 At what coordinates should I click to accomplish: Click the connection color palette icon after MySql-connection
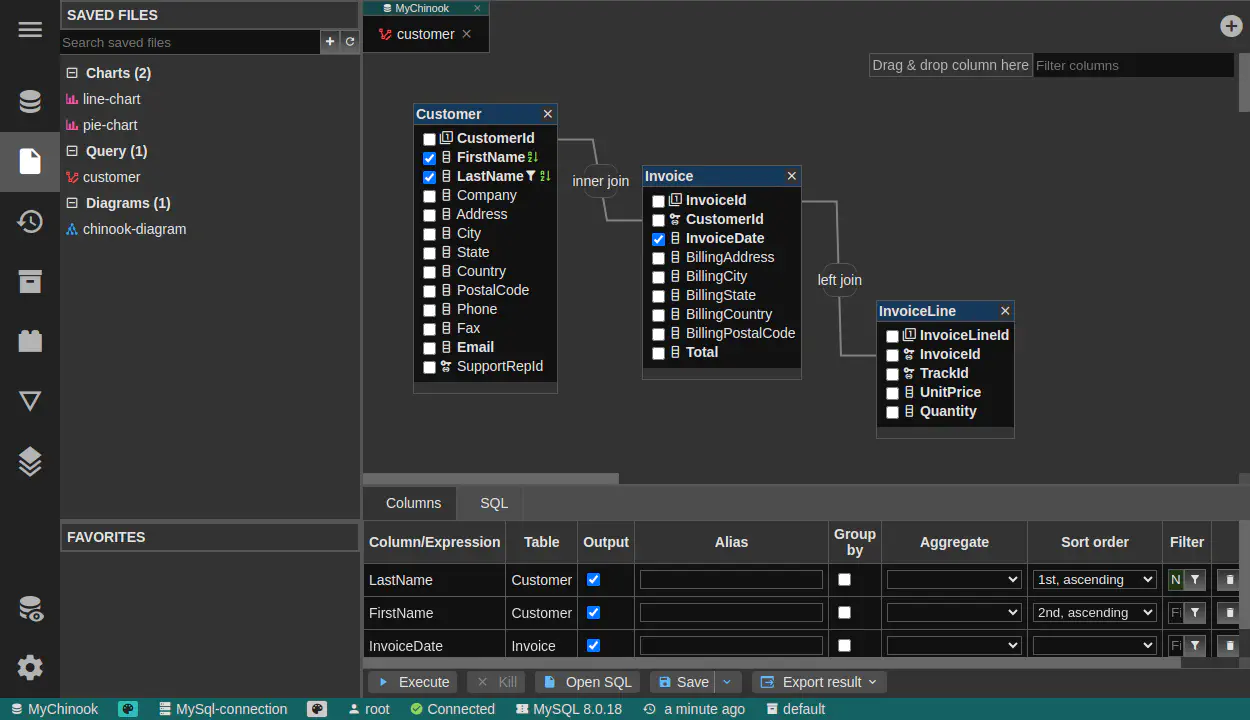317,709
